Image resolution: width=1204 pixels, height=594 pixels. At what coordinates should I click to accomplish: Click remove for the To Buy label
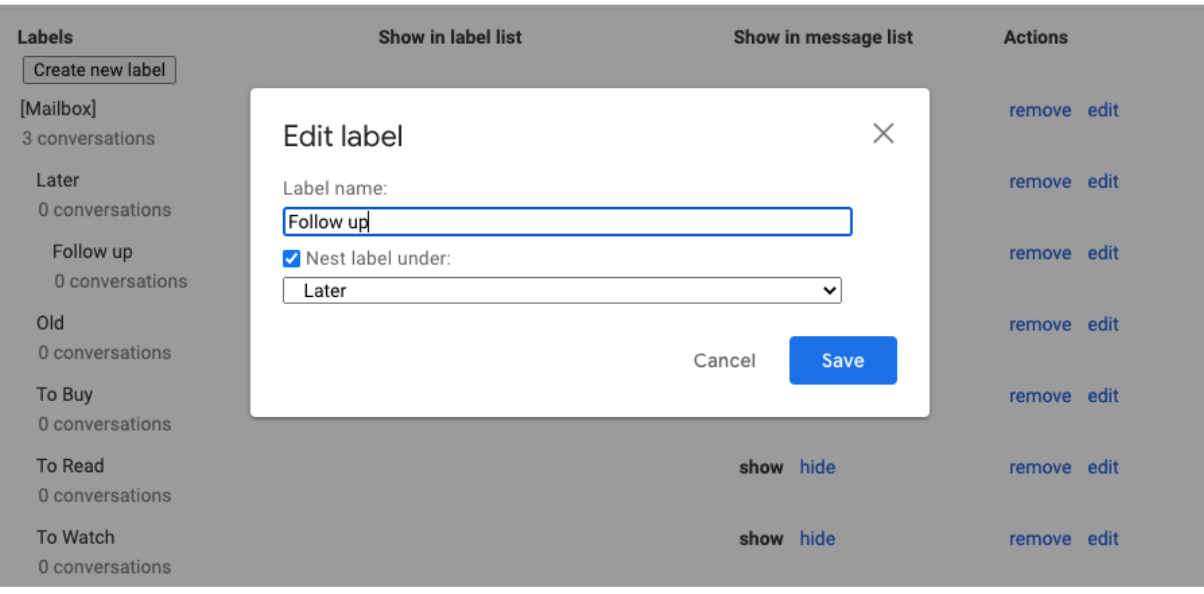click(1040, 396)
